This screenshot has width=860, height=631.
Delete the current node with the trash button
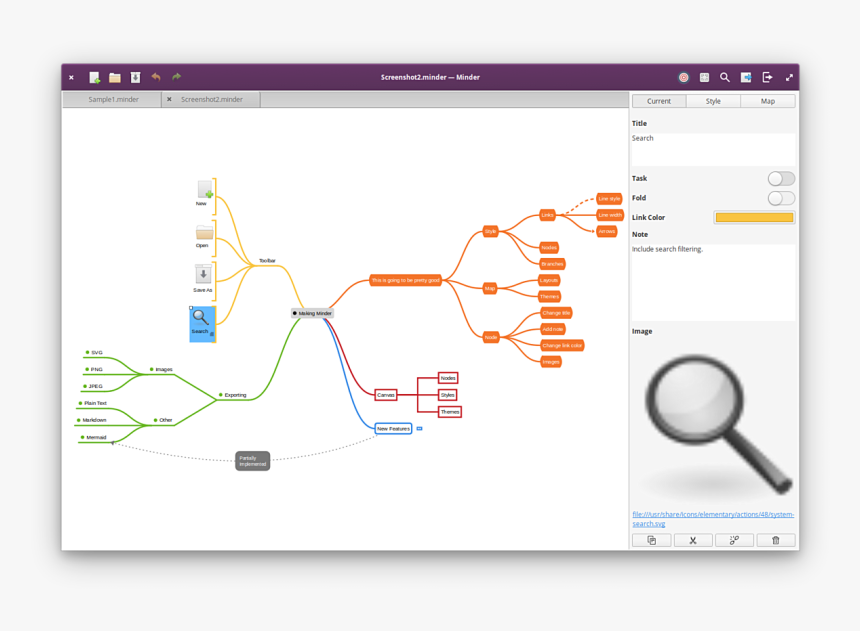776,540
